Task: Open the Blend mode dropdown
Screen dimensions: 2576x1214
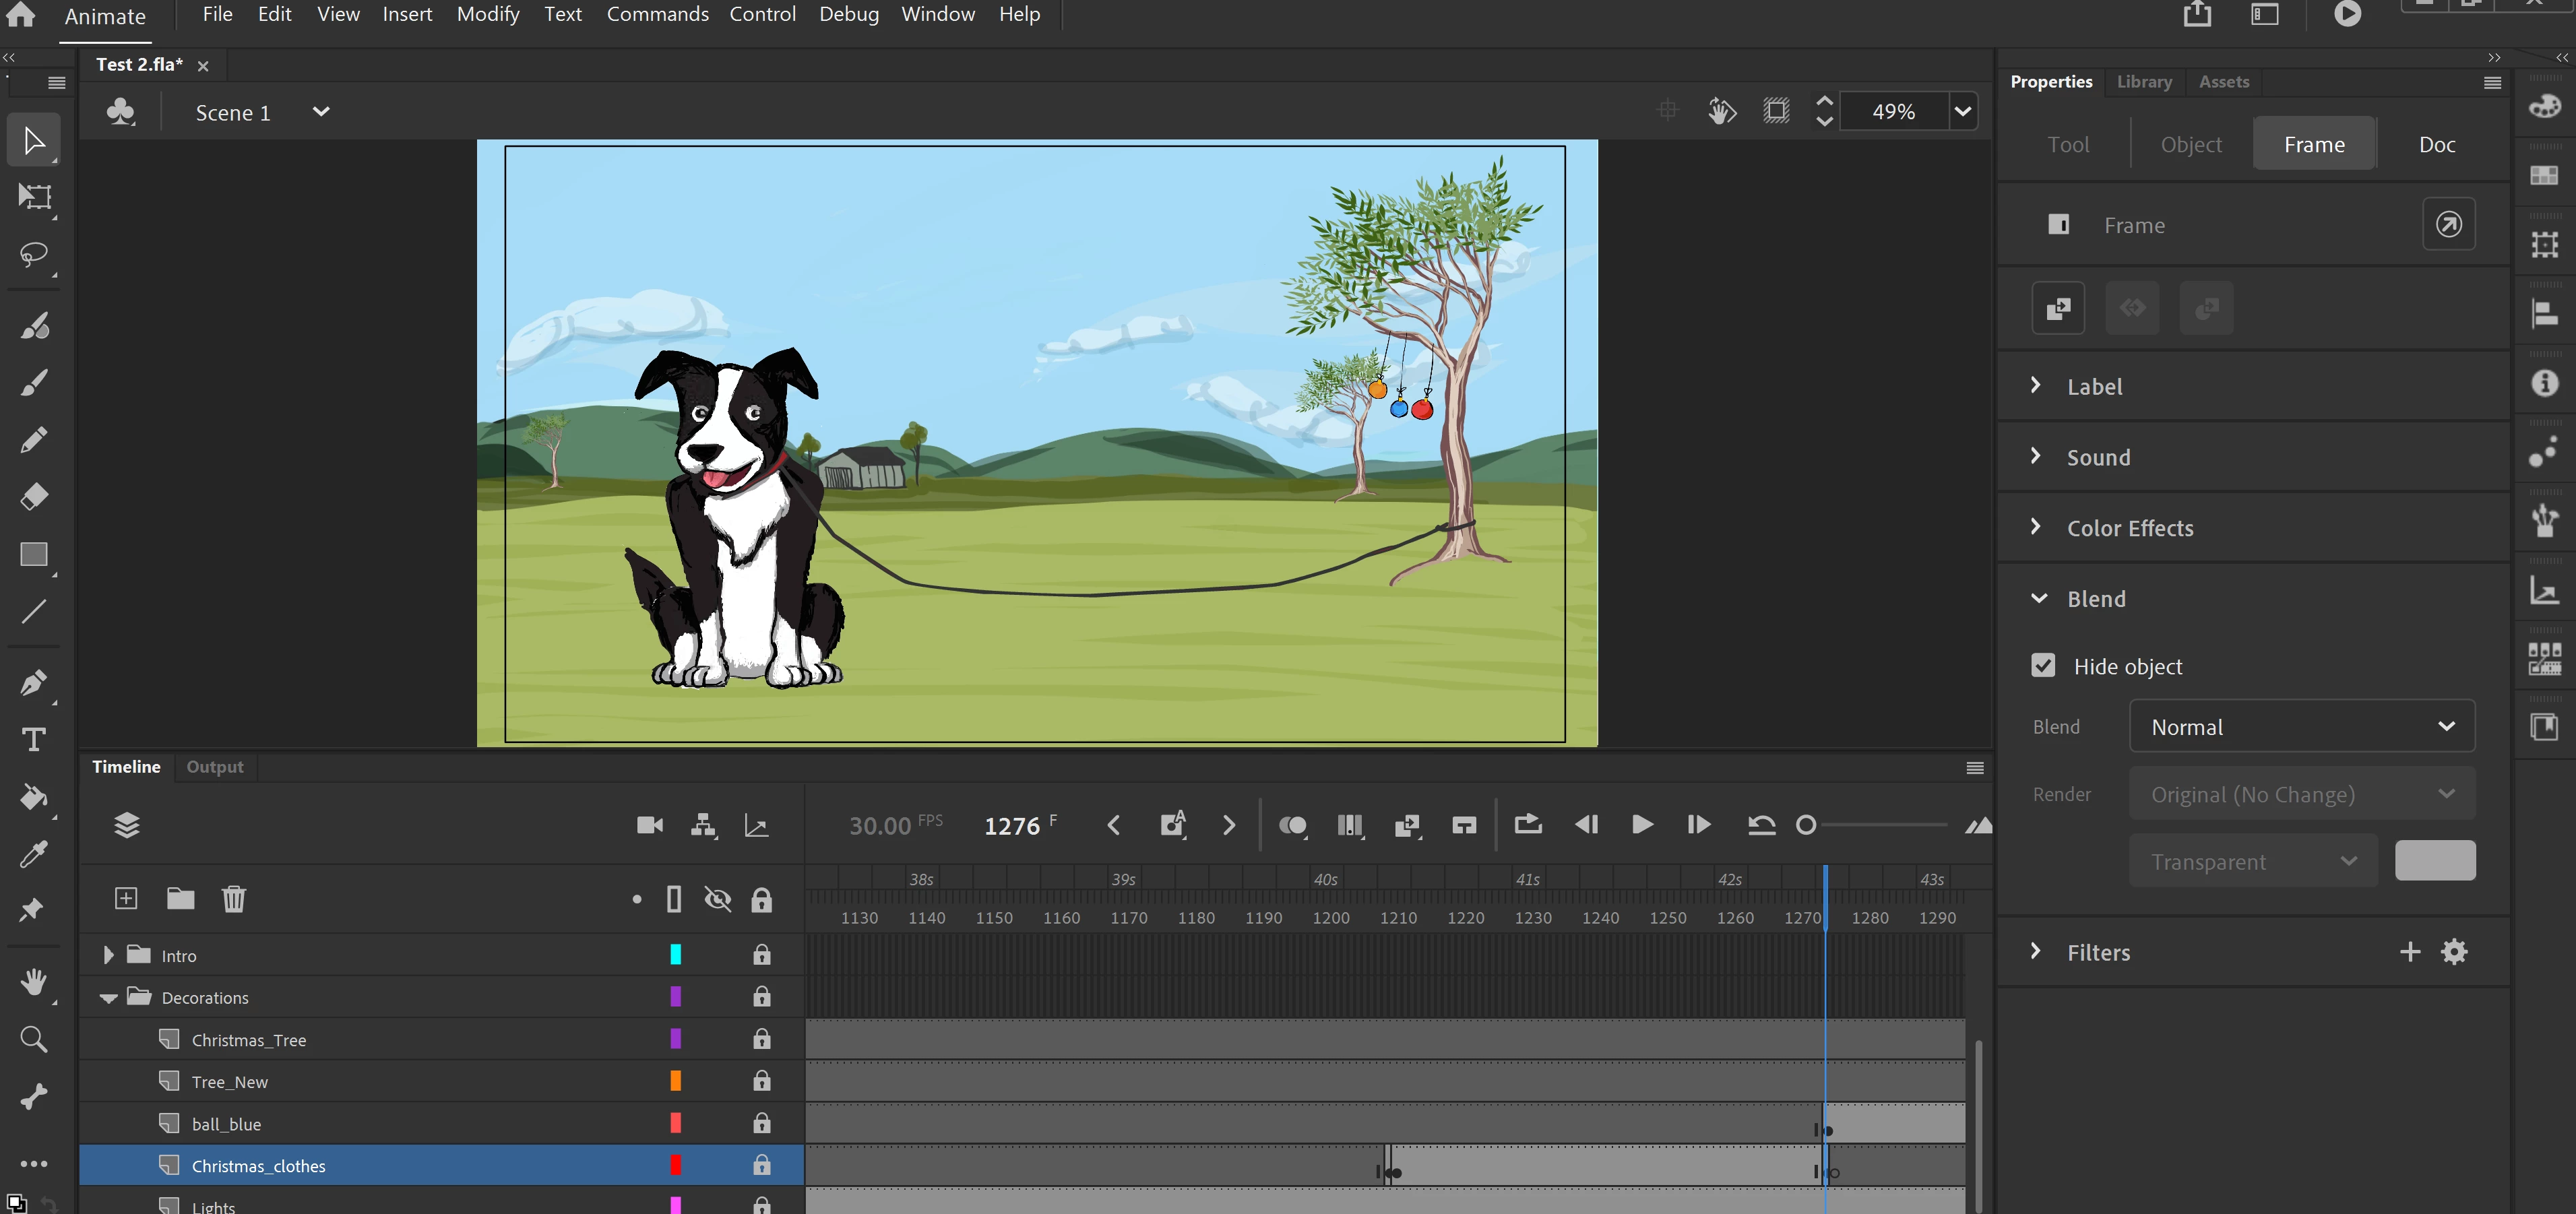Action: (2301, 727)
